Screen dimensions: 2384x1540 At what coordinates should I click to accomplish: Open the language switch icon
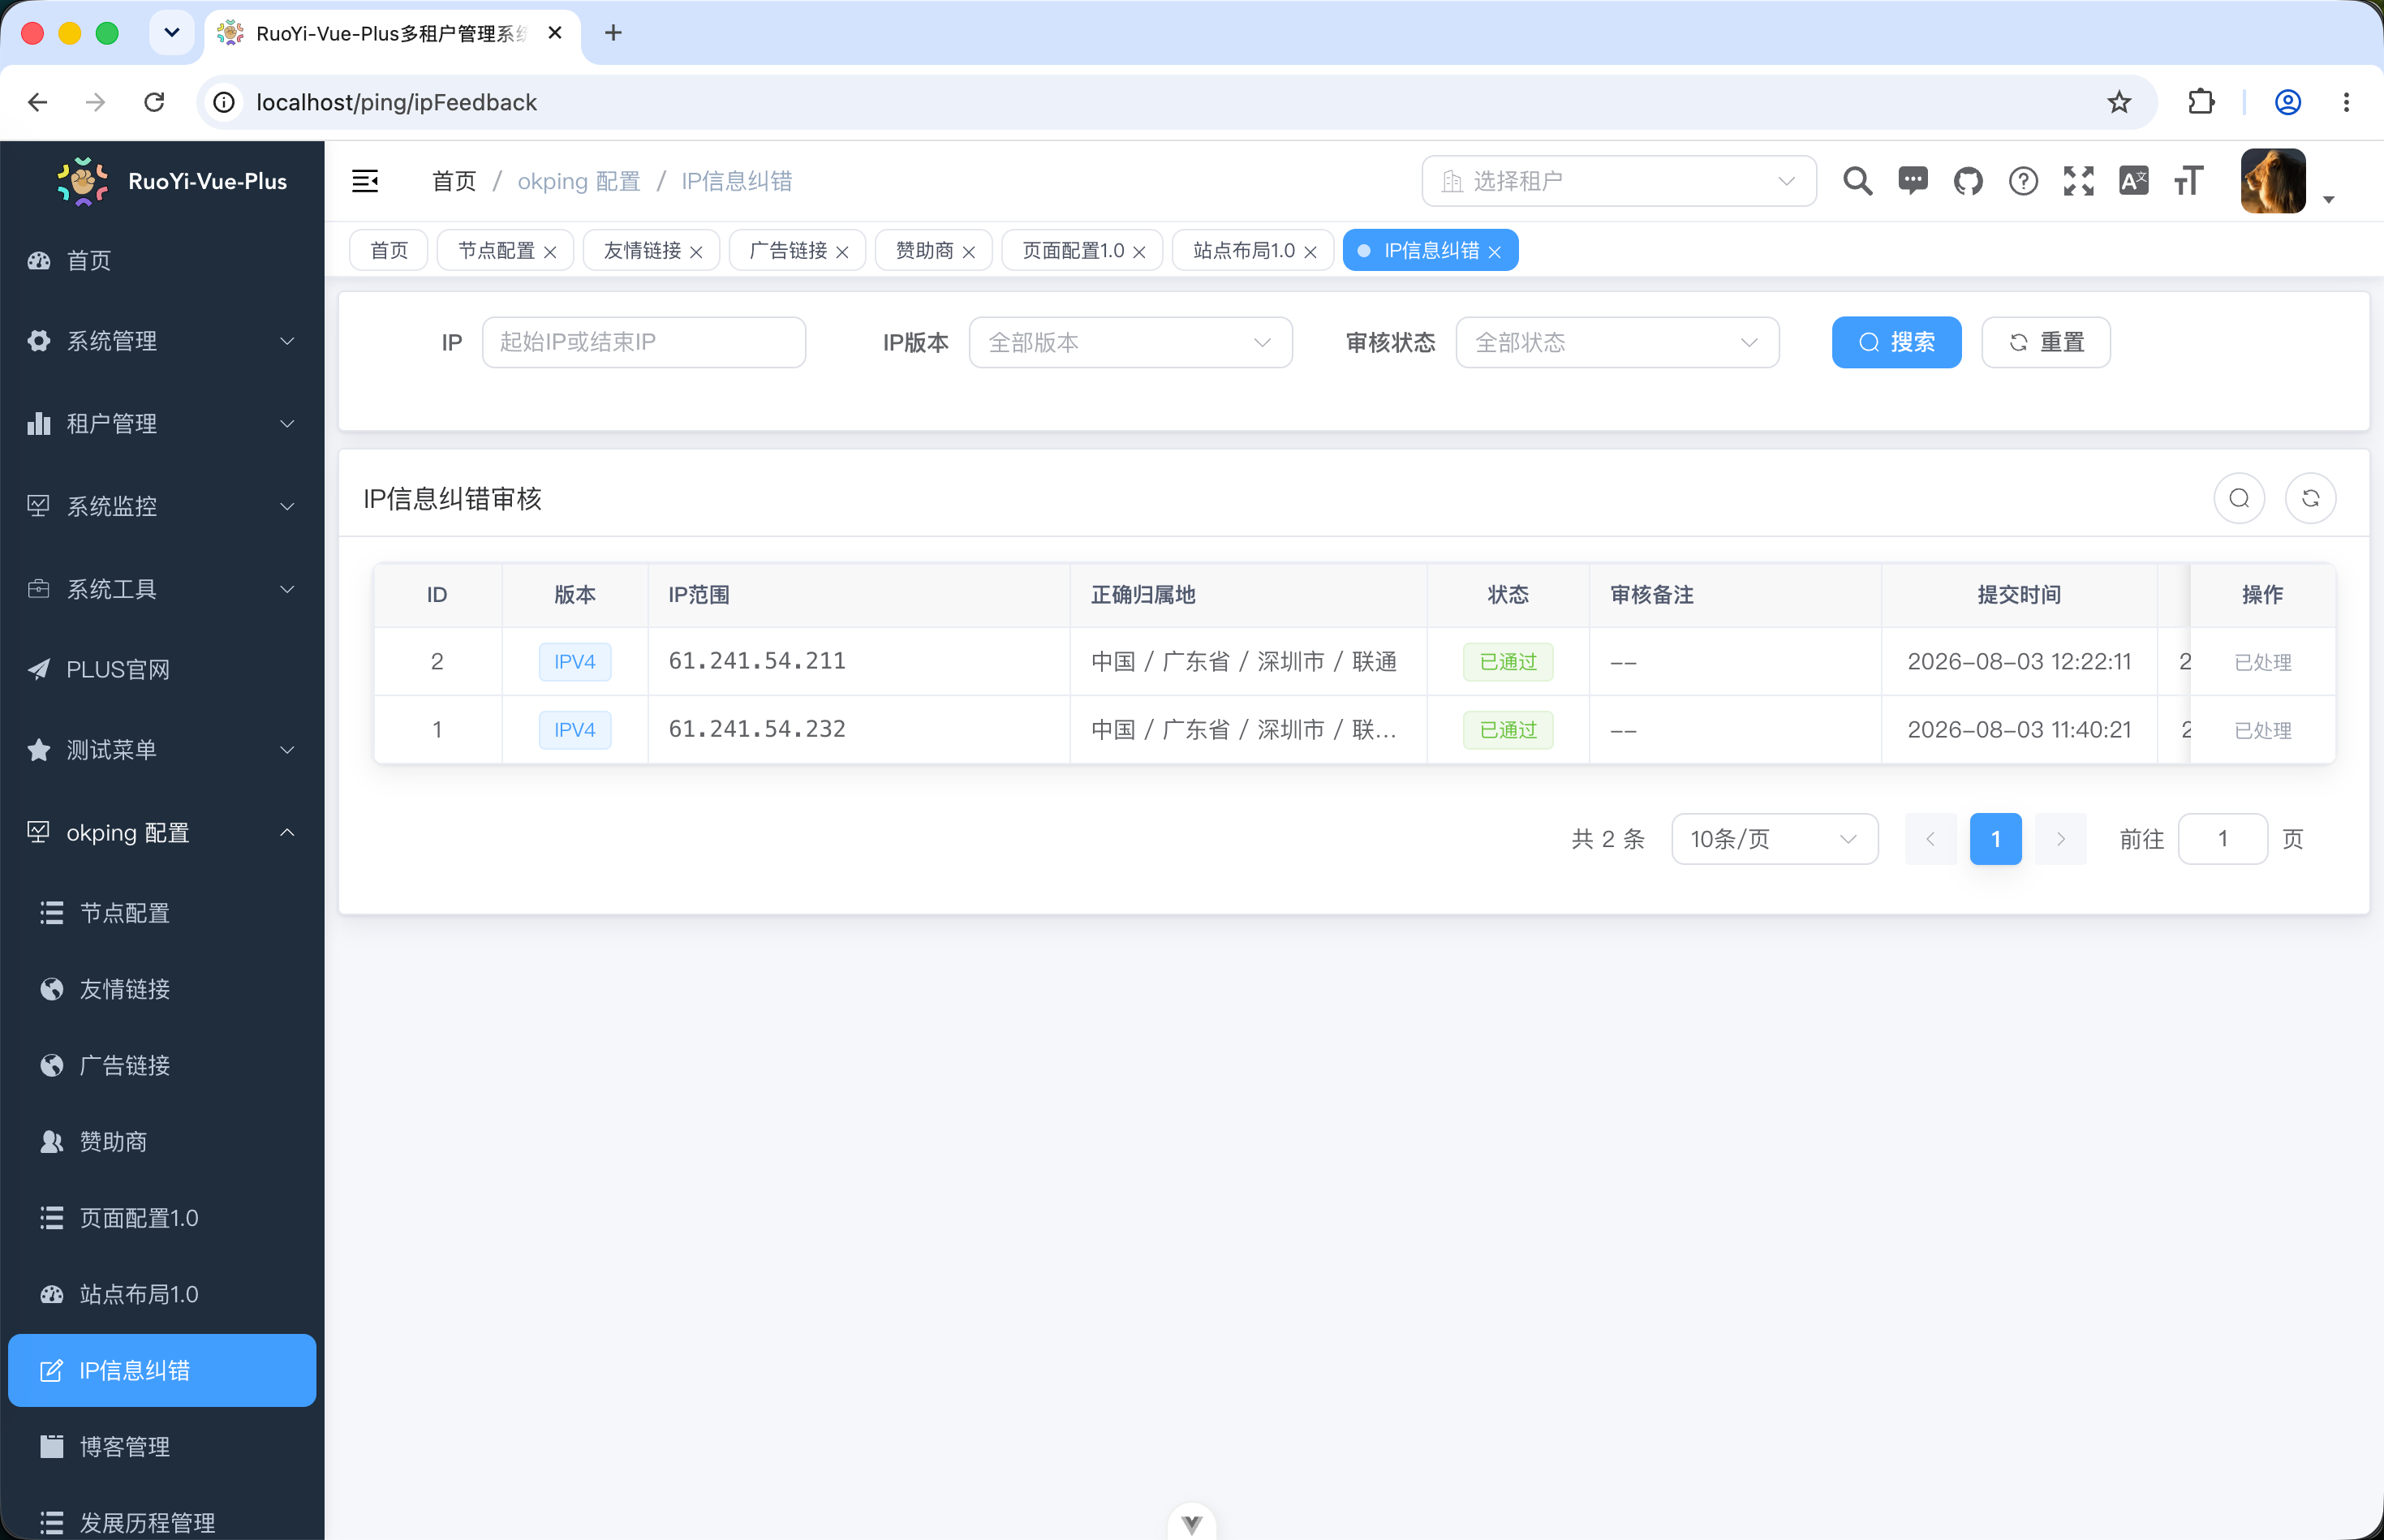pyautogui.click(x=2133, y=181)
